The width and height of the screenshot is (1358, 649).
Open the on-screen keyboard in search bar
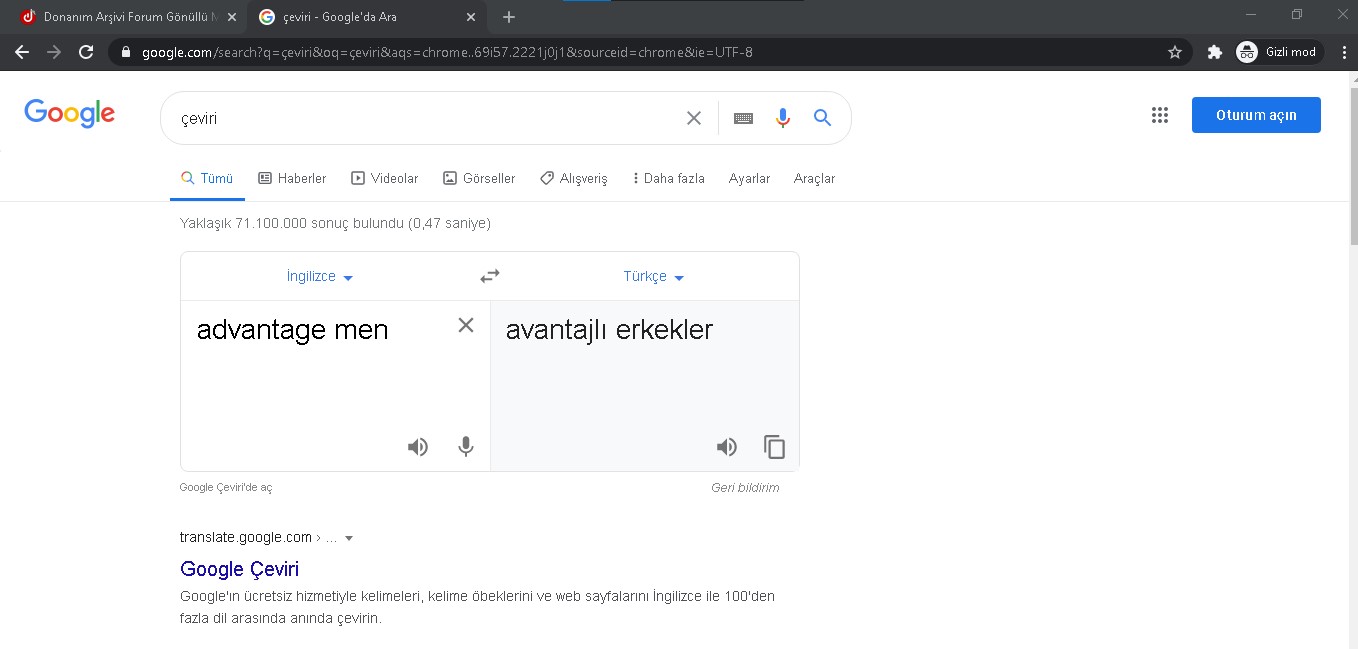point(743,118)
